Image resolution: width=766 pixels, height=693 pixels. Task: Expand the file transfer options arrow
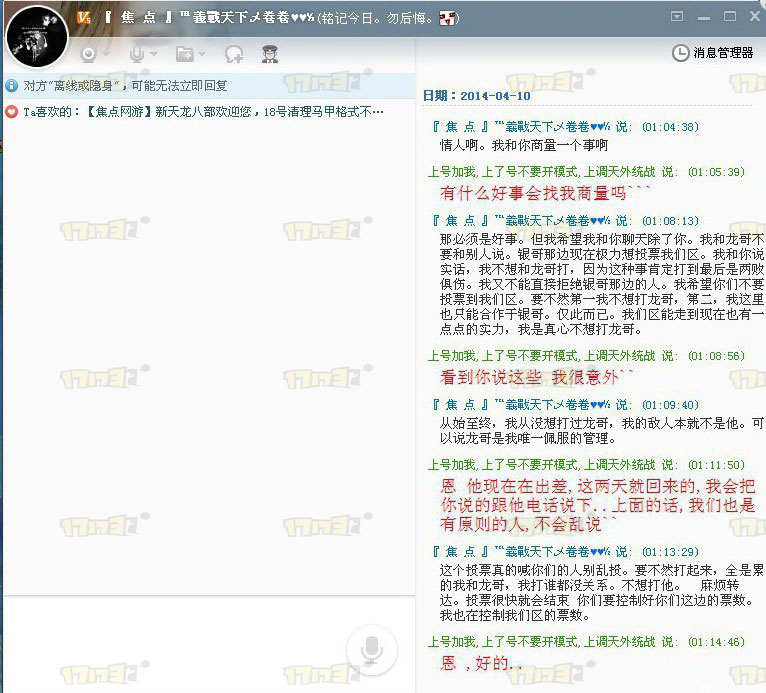click(x=202, y=55)
